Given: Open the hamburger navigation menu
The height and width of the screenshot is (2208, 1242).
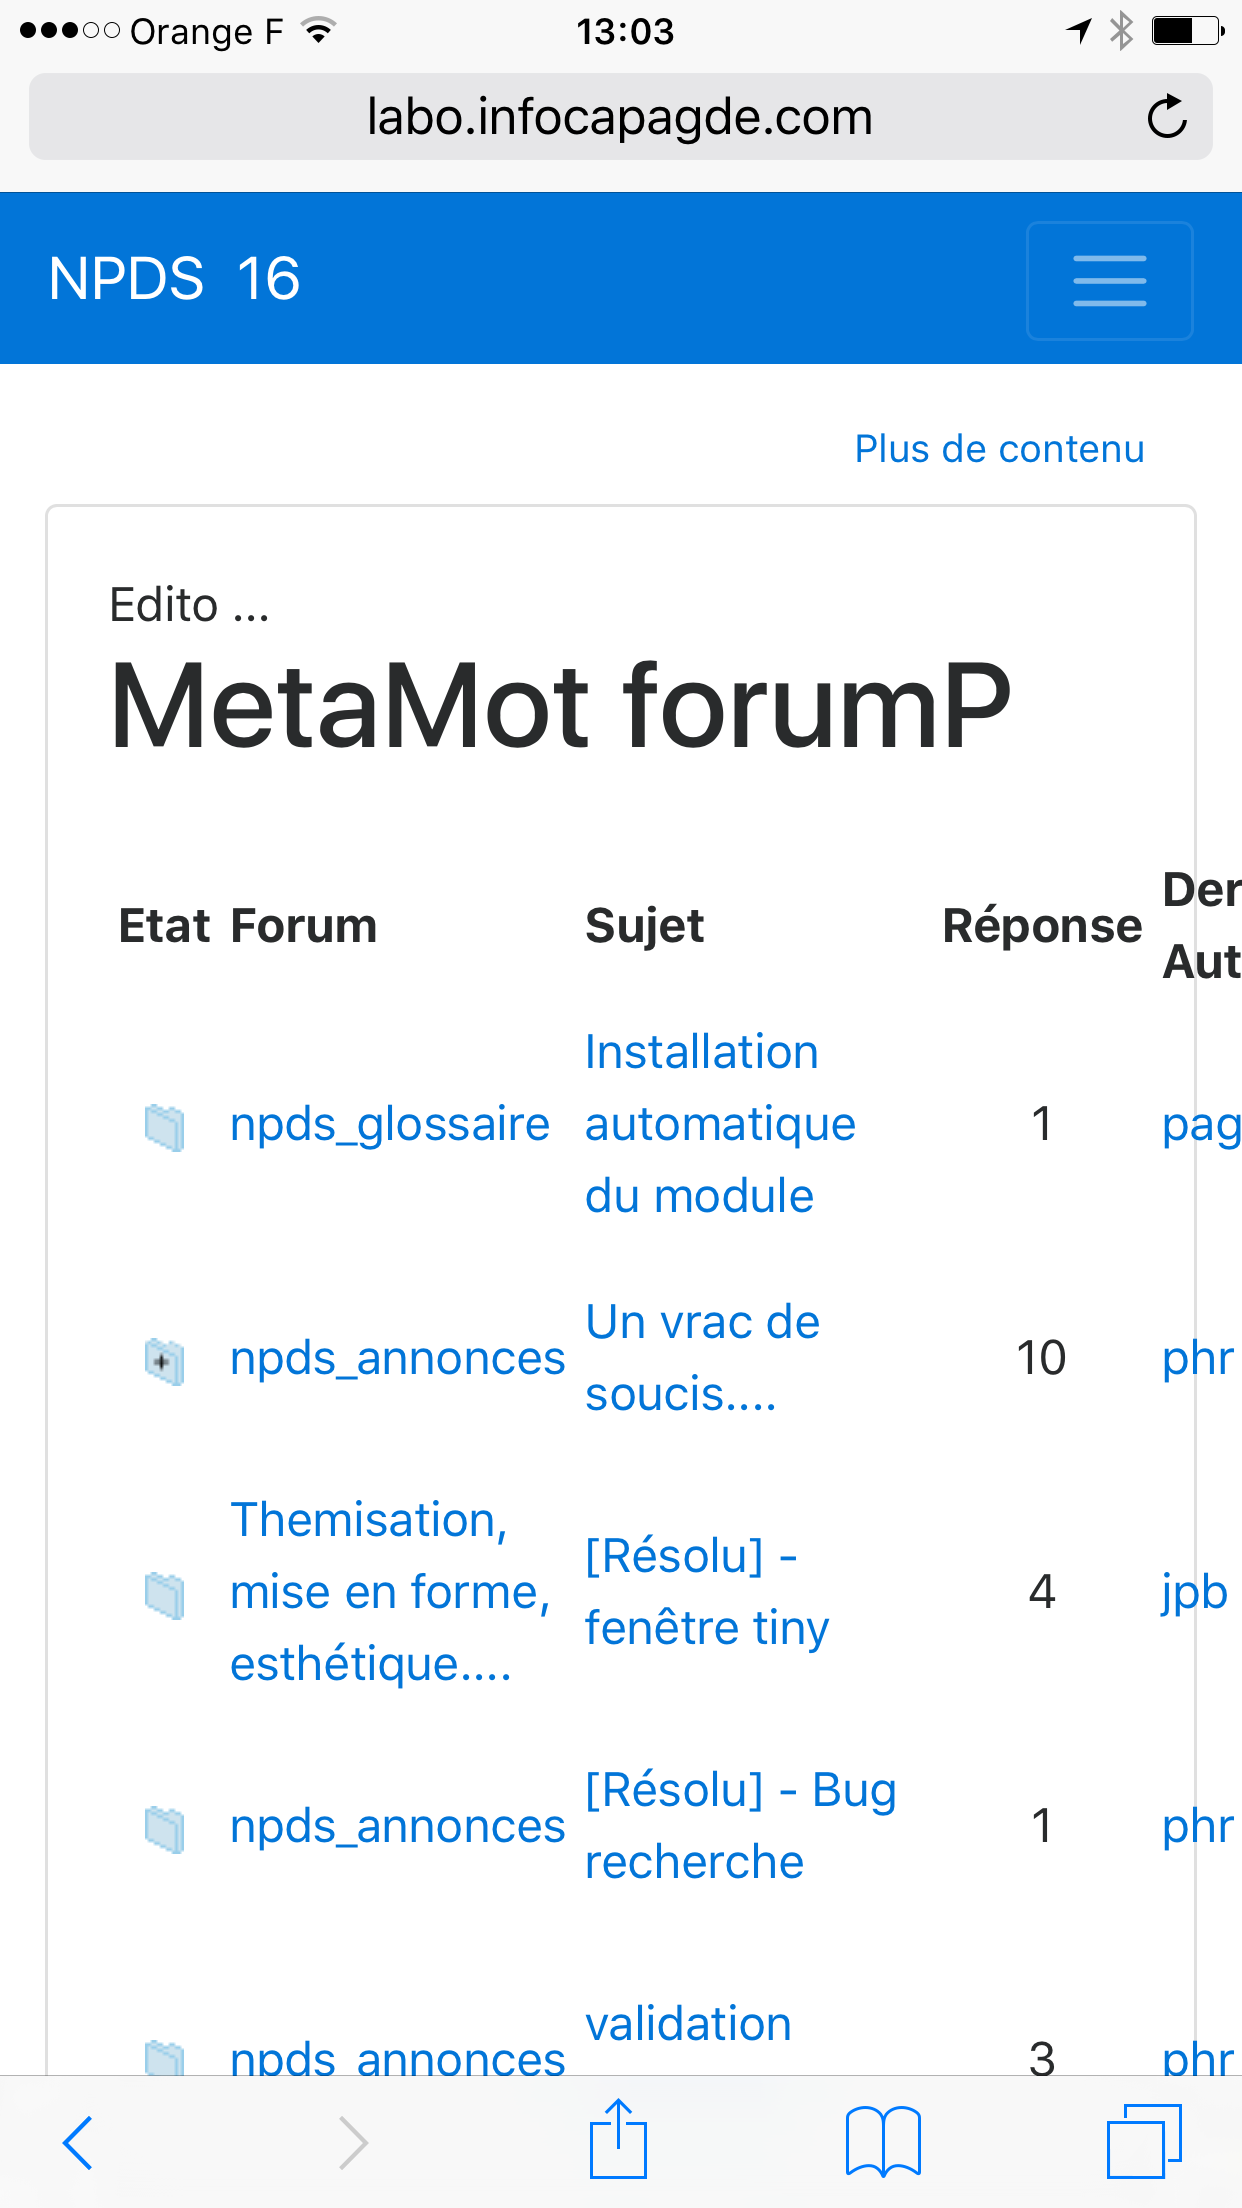Looking at the screenshot, I should [1109, 280].
